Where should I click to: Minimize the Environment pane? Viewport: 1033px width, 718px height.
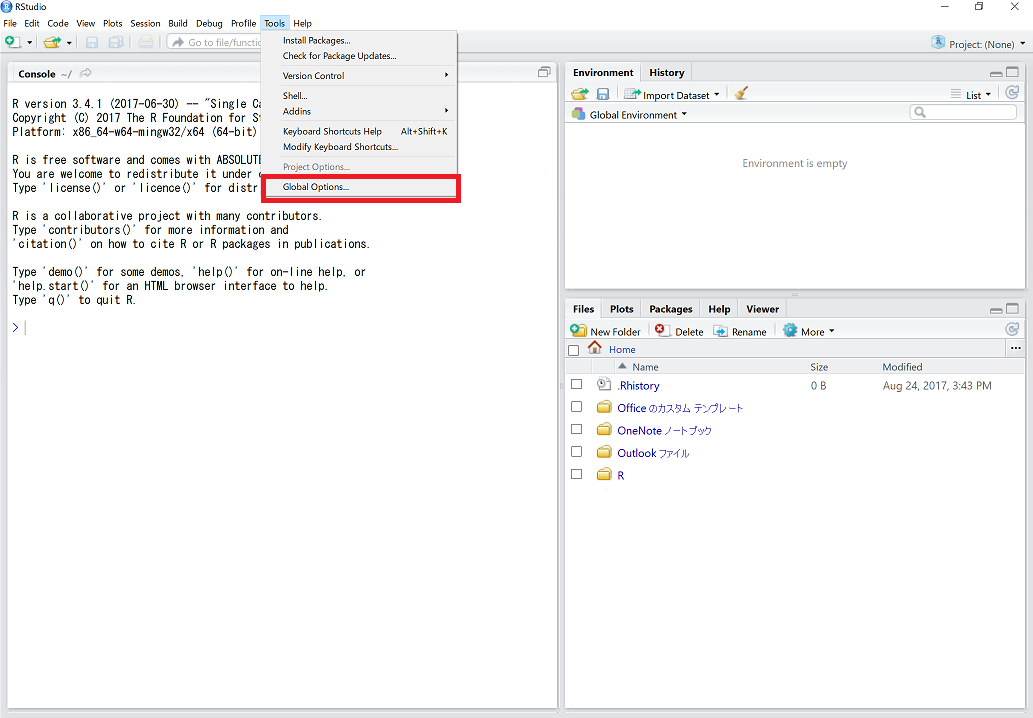pyautogui.click(x=996, y=73)
